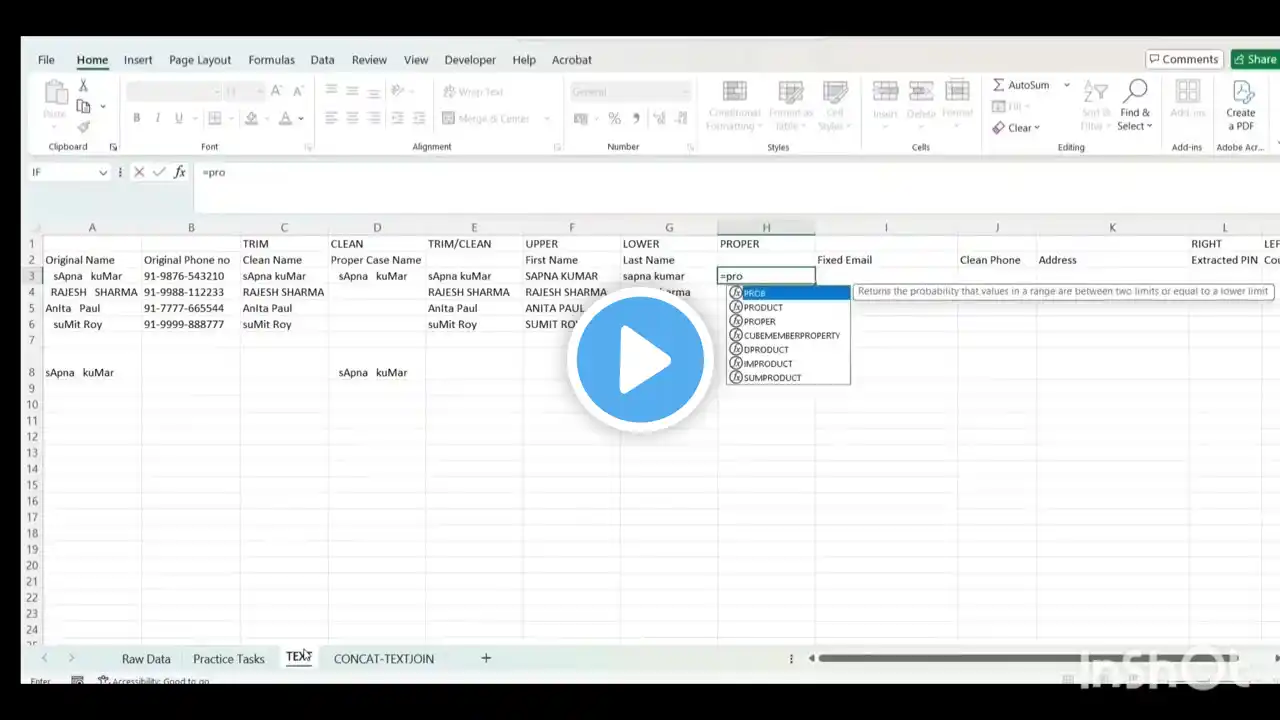Toggle Middle Align

352,91
